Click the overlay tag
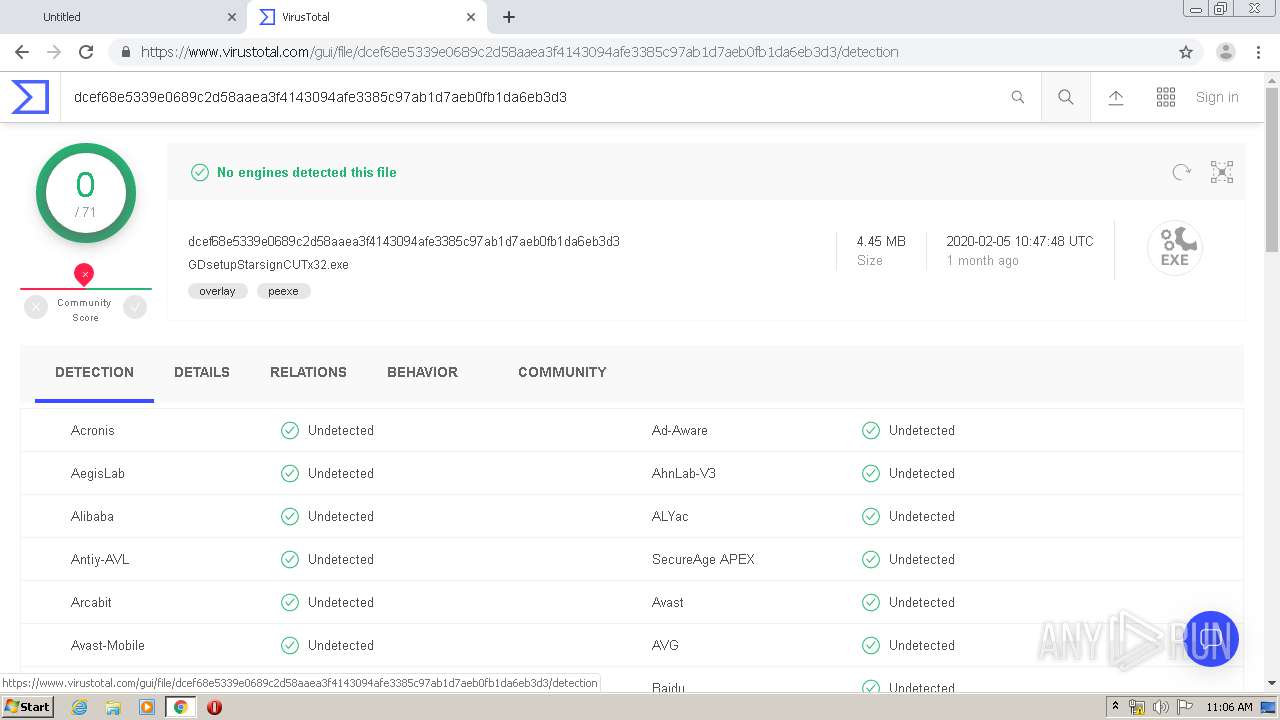The image size is (1280, 720). point(217,291)
